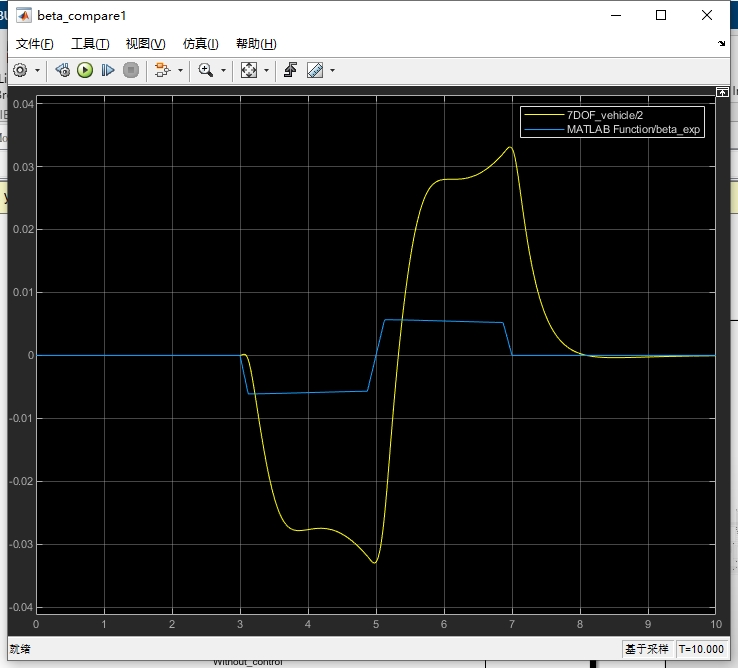Click the y-axis label 0.04
Viewport: 738px width, 668px height.
[x=23, y=104]
